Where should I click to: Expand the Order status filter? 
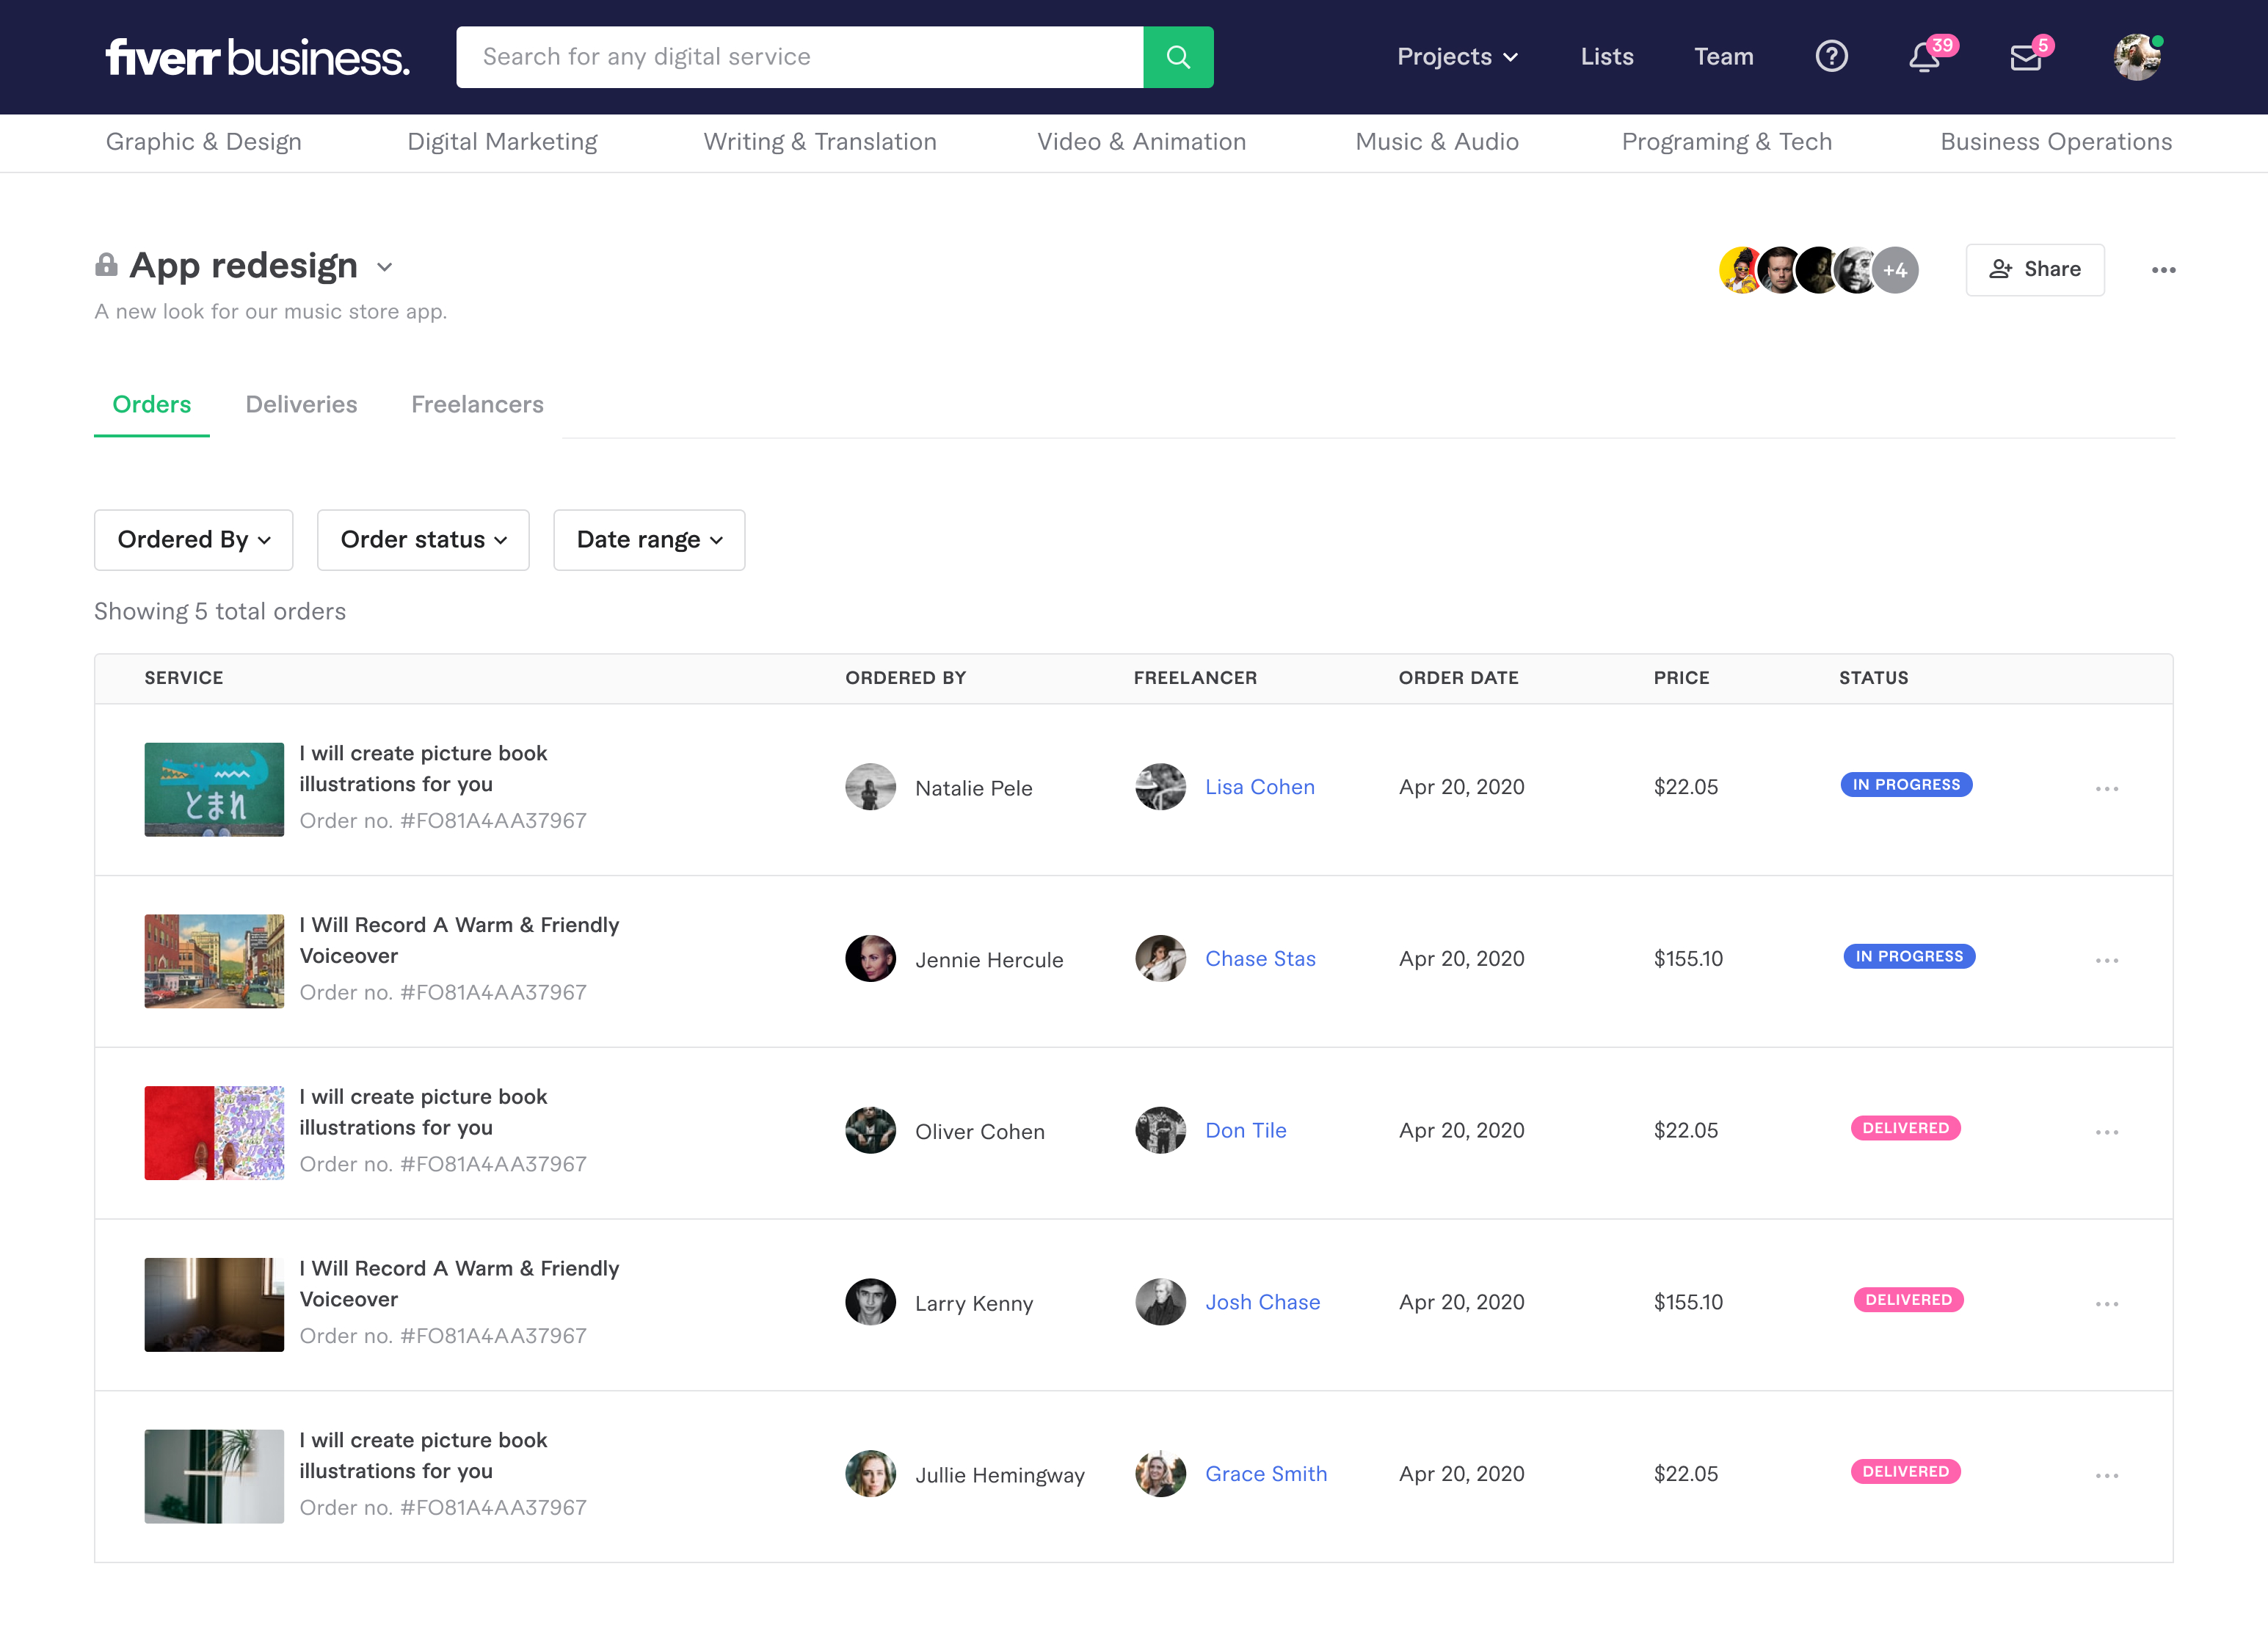point(423,540)
